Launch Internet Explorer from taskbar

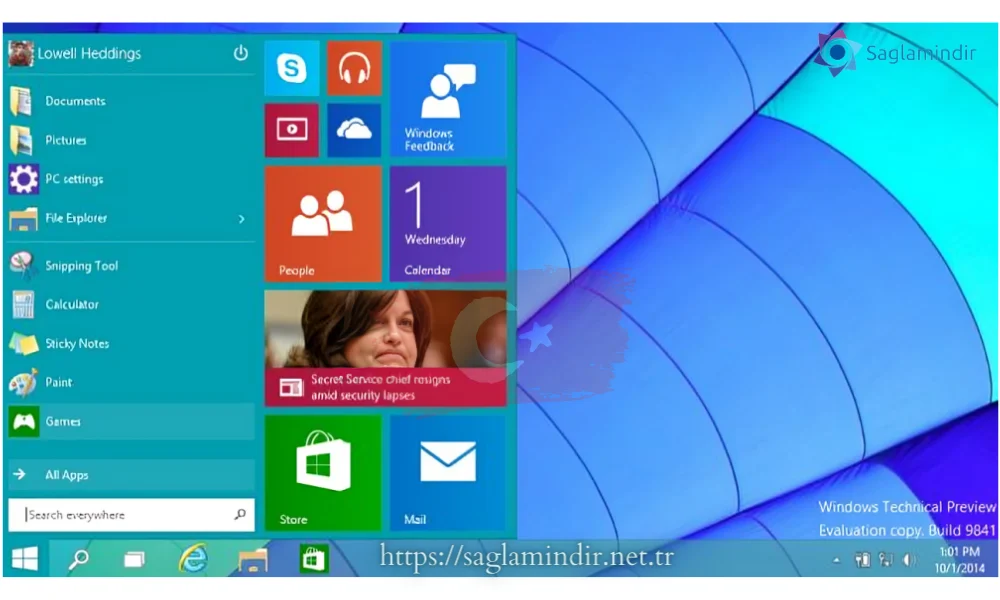point(193,559)
